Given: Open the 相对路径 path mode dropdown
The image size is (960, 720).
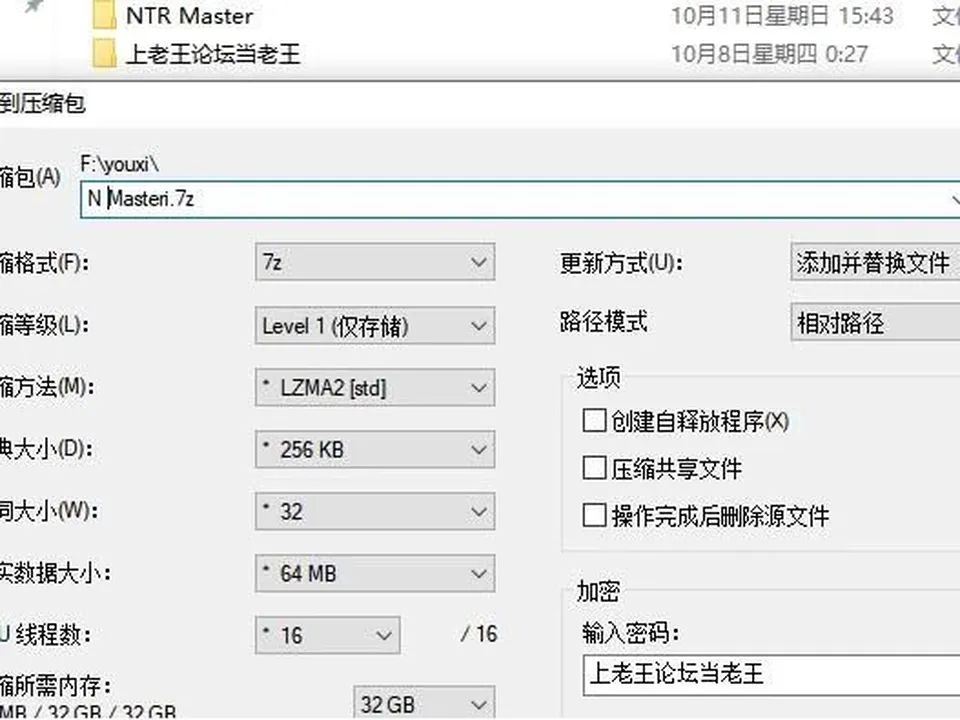Looking at the screenshot, I should tap(876, 322).
